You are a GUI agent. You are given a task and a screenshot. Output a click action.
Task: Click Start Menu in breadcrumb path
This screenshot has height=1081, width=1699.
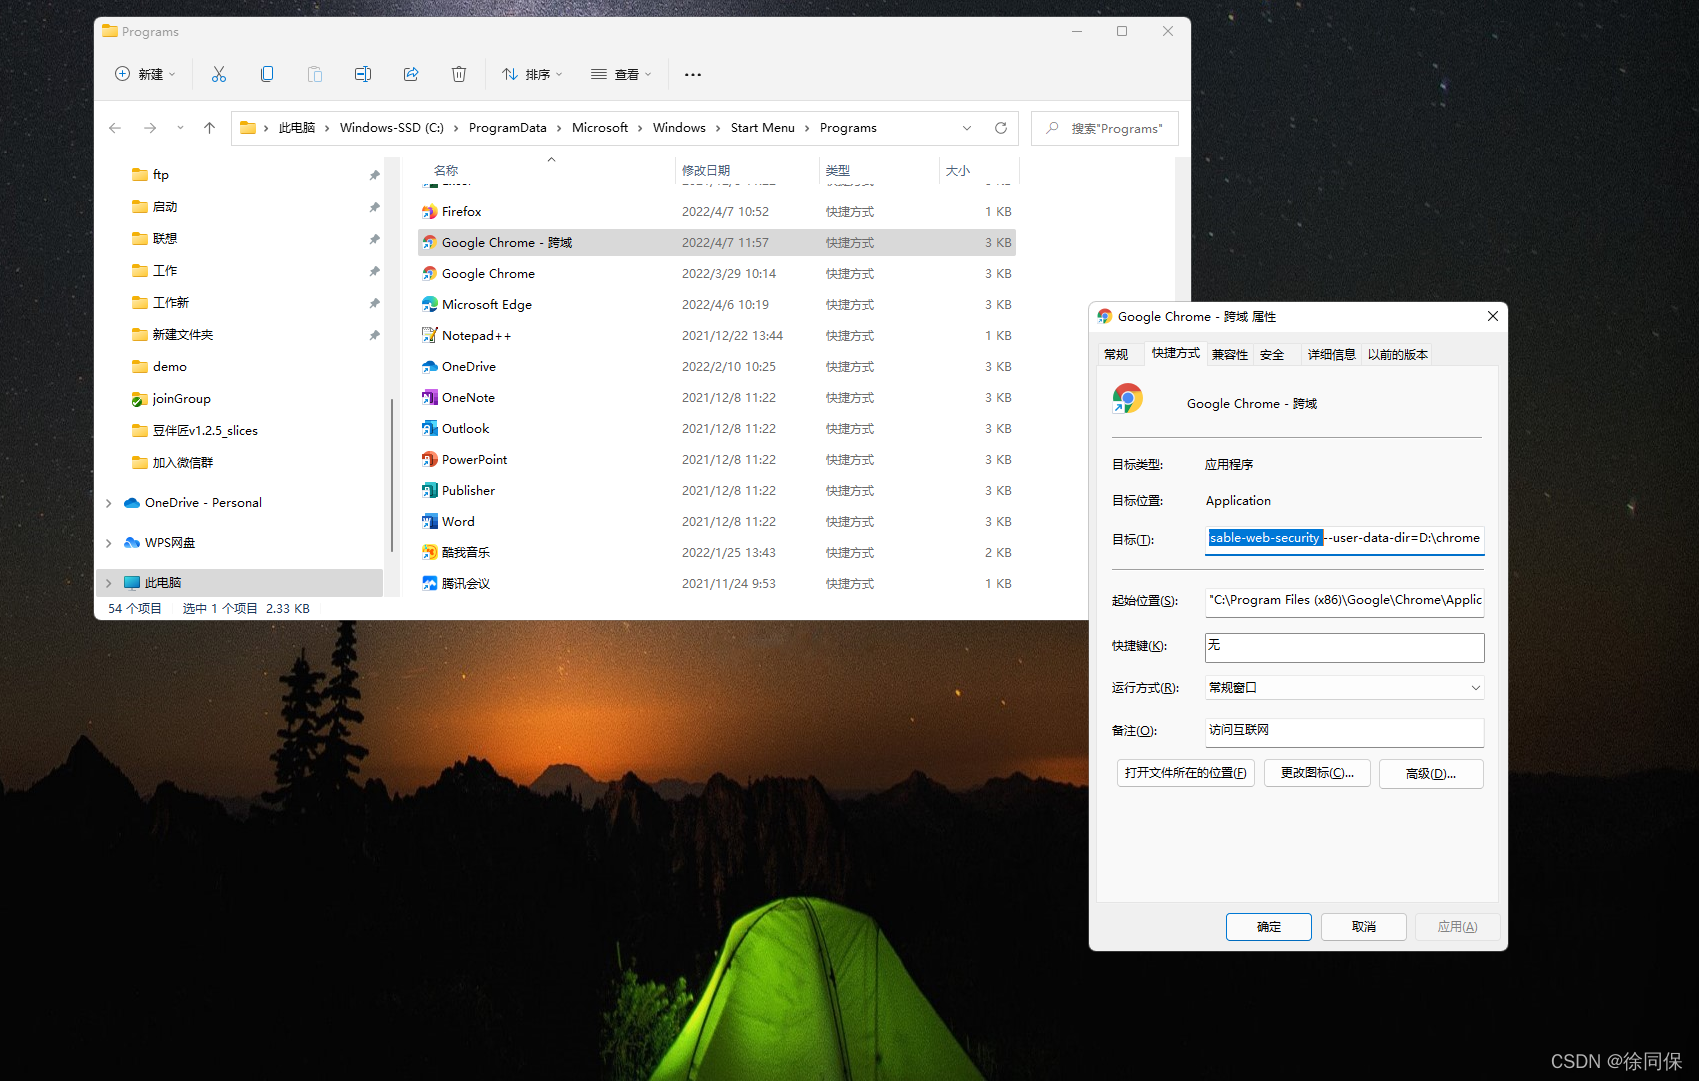[x=763, y=128]
